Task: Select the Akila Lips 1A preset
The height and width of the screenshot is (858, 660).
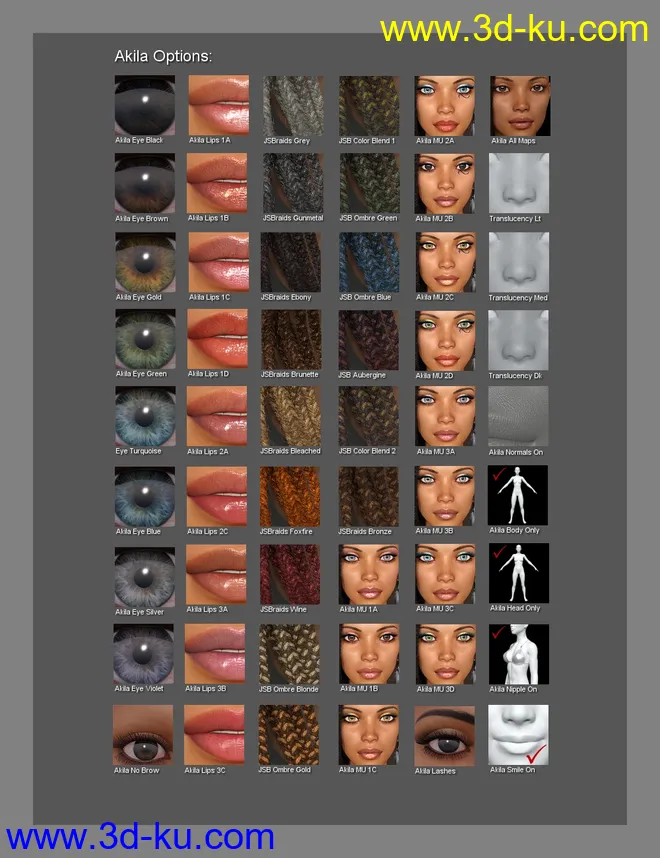Action: [x=216, y=106]
